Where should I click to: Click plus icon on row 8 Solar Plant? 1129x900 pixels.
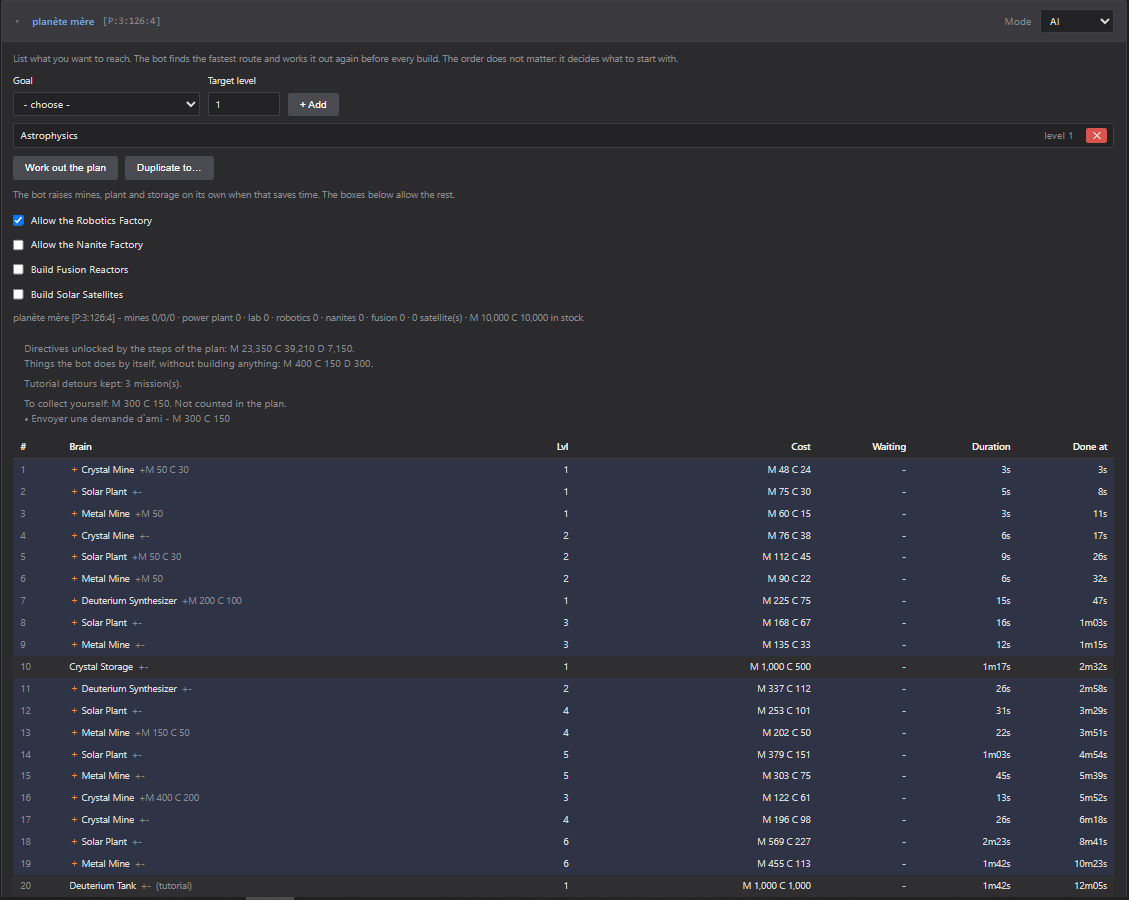pyautogui.click(x=74, y=623)
